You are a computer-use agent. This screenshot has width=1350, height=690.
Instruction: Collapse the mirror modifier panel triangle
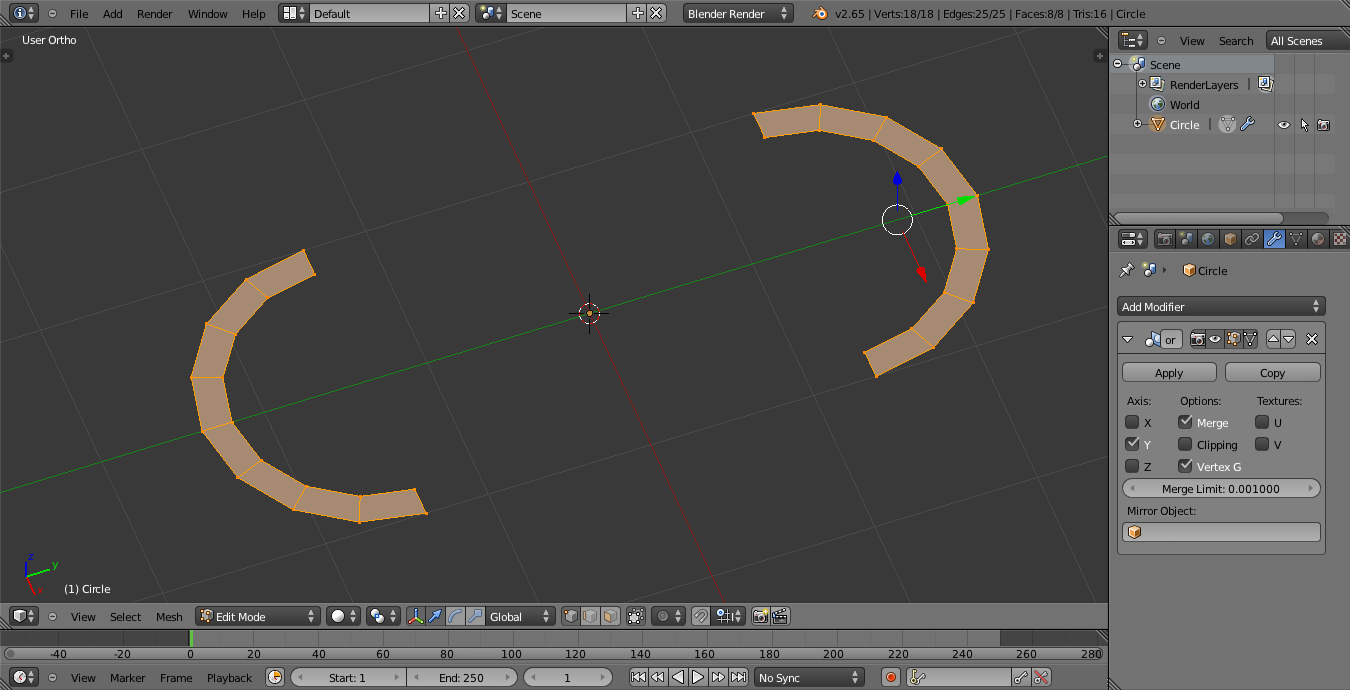tap(1128, 339)
